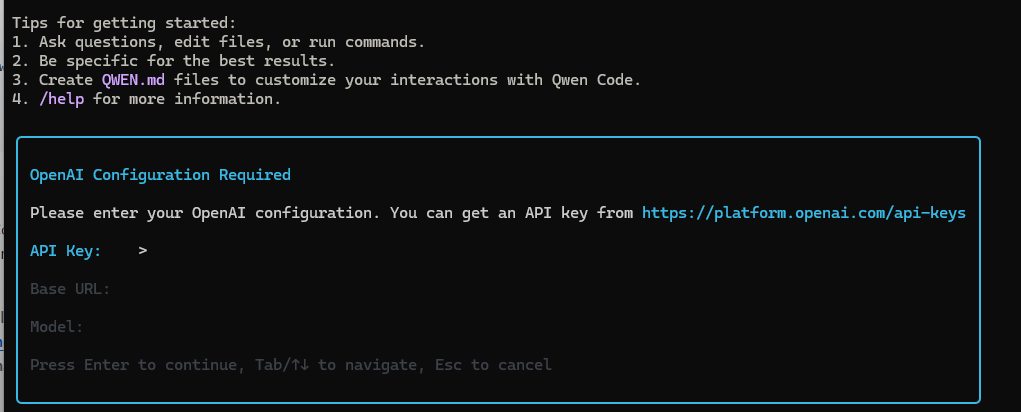Image resolution: width=1021 pixels, height=412 pixels.
Task: Open the platform.openai.com api-keys link
Action: 803,213
